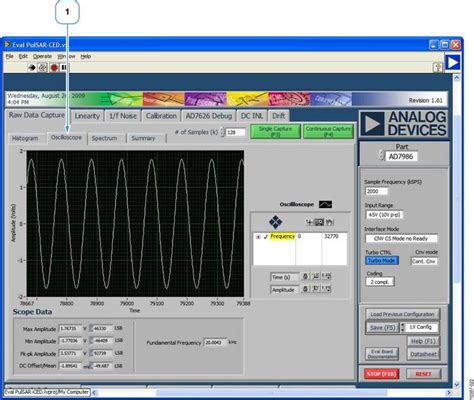Select the crosshair cursor tool in graph palette
The image size is (474, 400).
pyautogui.click(x=310, y=222)
